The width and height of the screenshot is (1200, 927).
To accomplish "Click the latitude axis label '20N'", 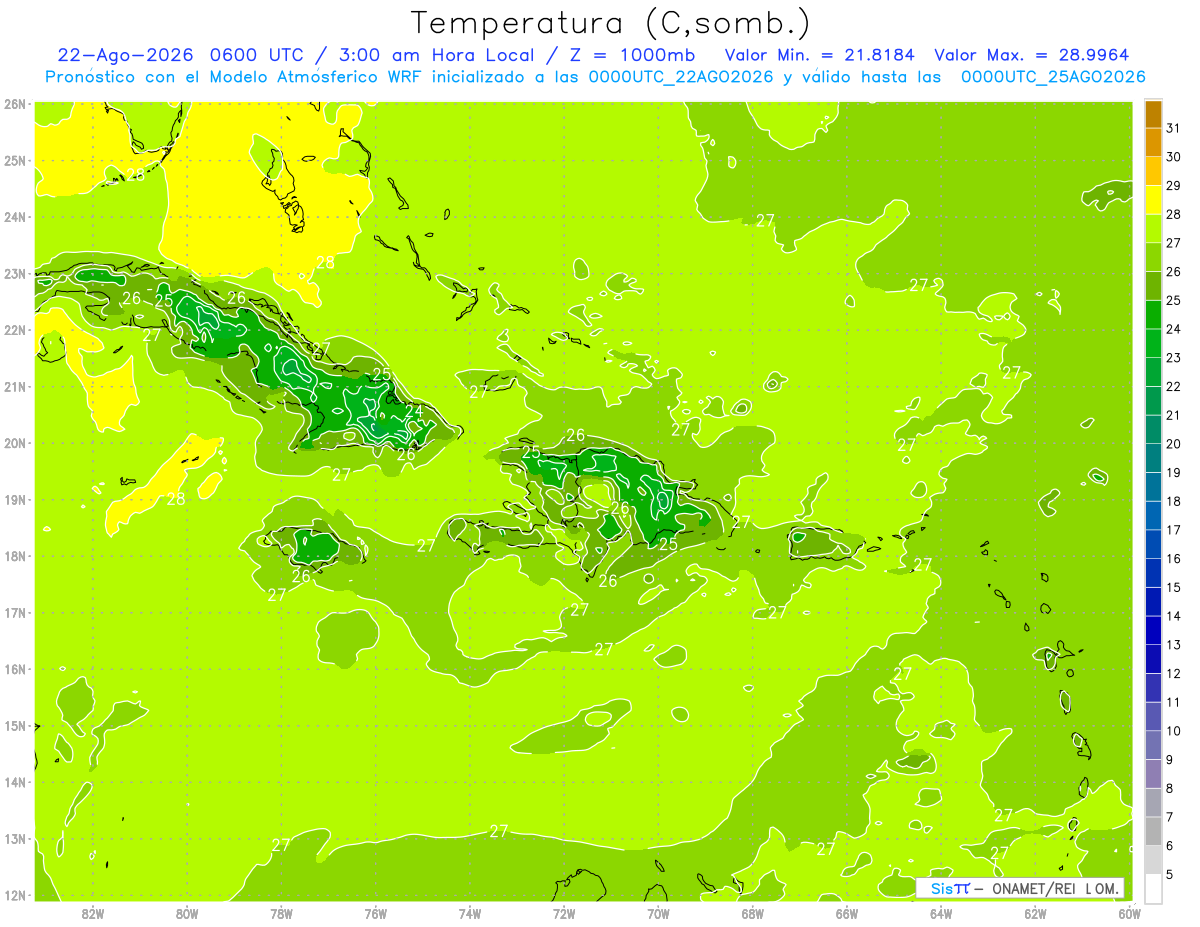I will [15, 443].
